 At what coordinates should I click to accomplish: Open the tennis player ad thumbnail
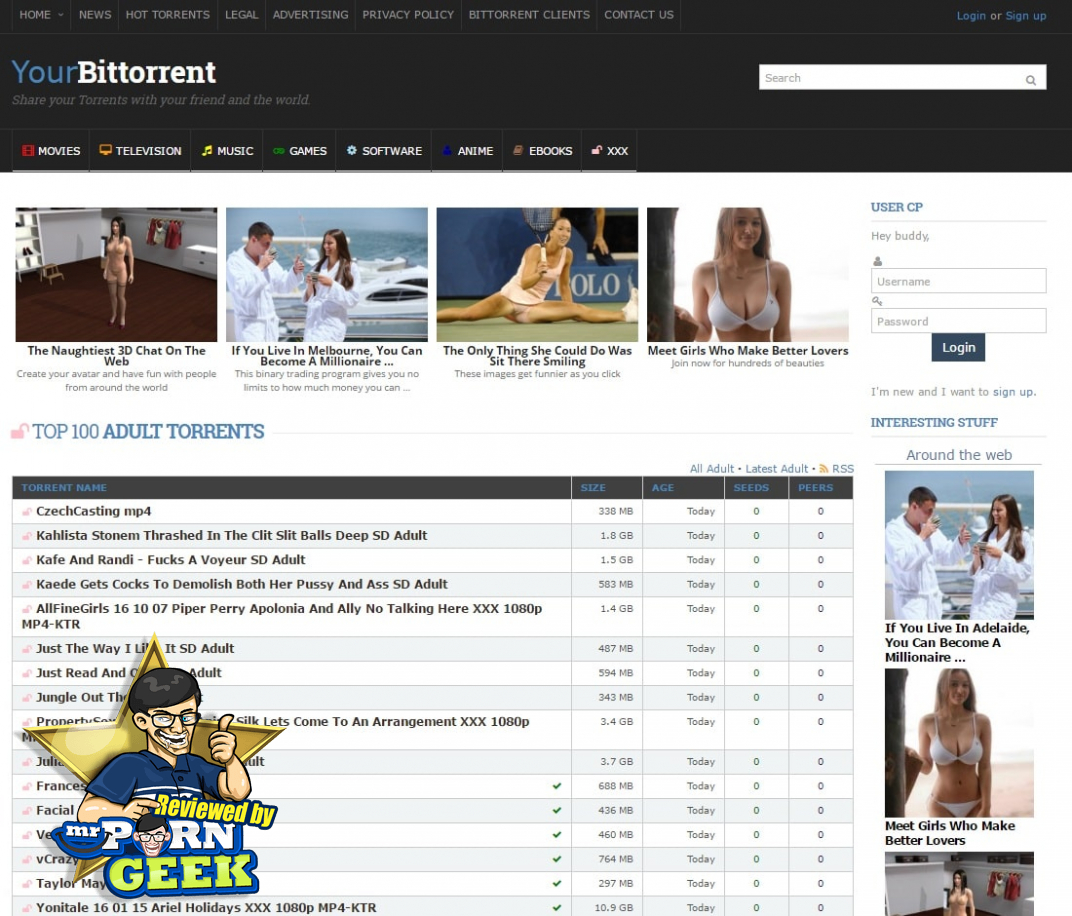[537, 275]
